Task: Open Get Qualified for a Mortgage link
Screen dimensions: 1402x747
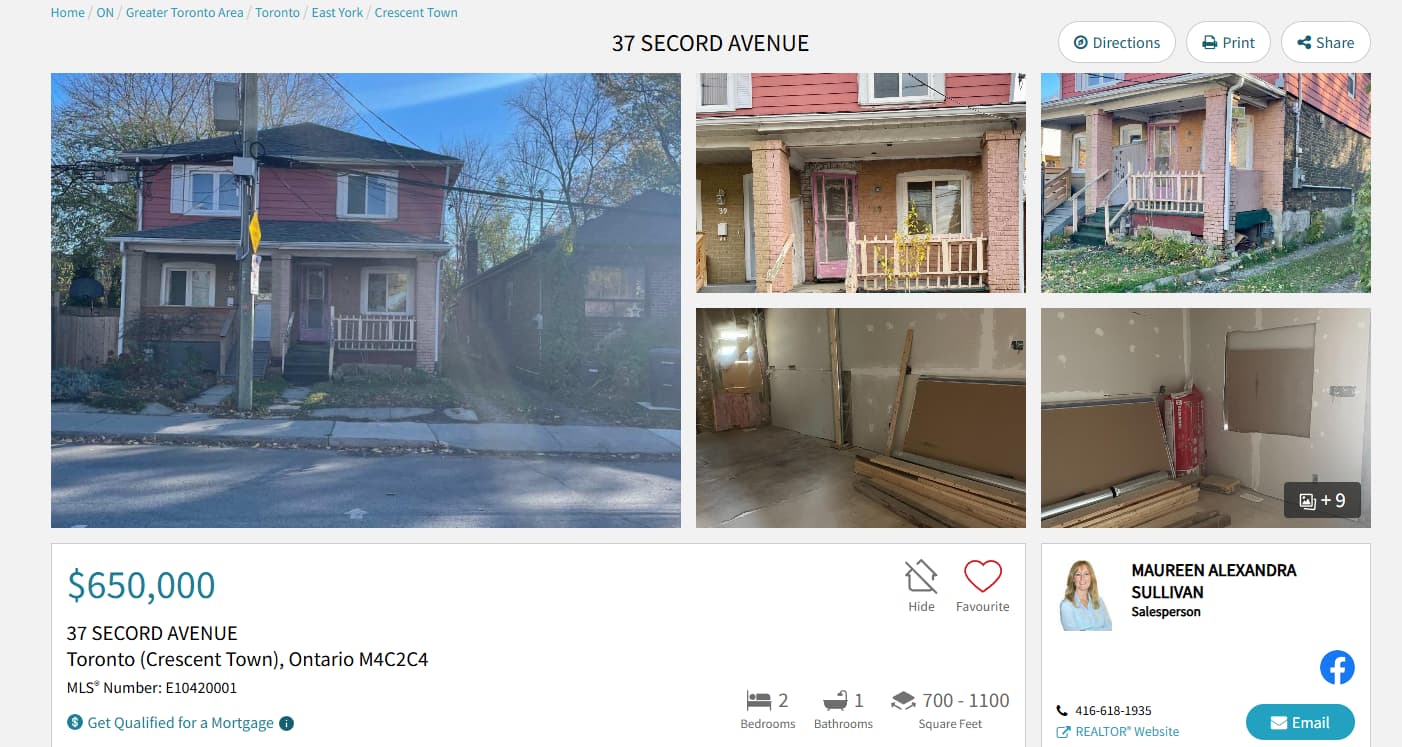Action: pyautogui.click(x=180, y=723)
